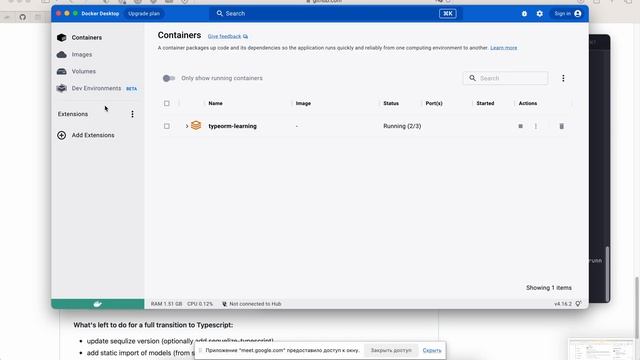Click the CPU usage indicator
The width and height of the screenshot is (640, 360).
[x=200, y=304]
